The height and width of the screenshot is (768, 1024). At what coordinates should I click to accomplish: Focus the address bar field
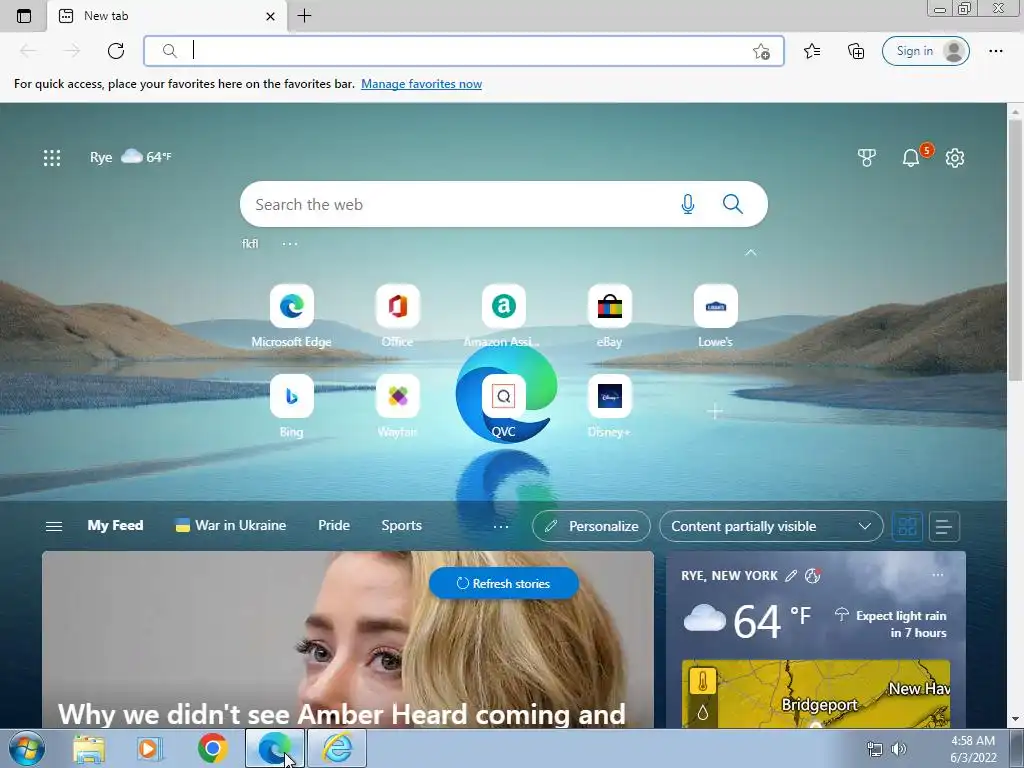pyautogui.click(x=464, y=51)
